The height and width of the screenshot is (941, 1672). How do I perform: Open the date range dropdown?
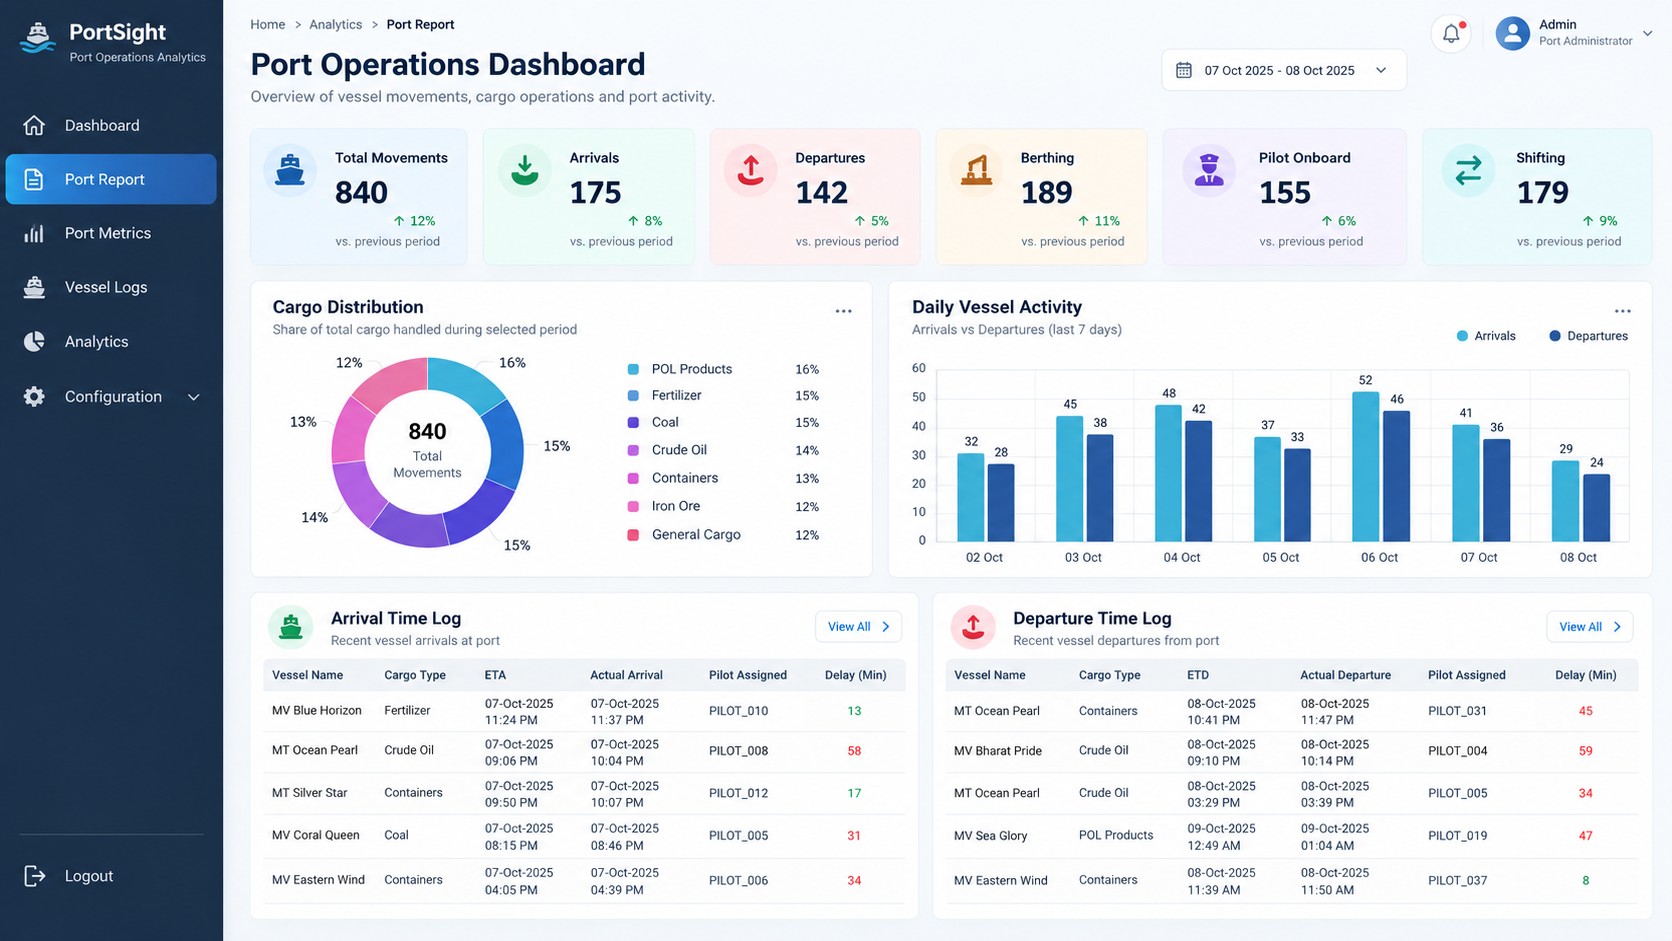click(1284, 70)
